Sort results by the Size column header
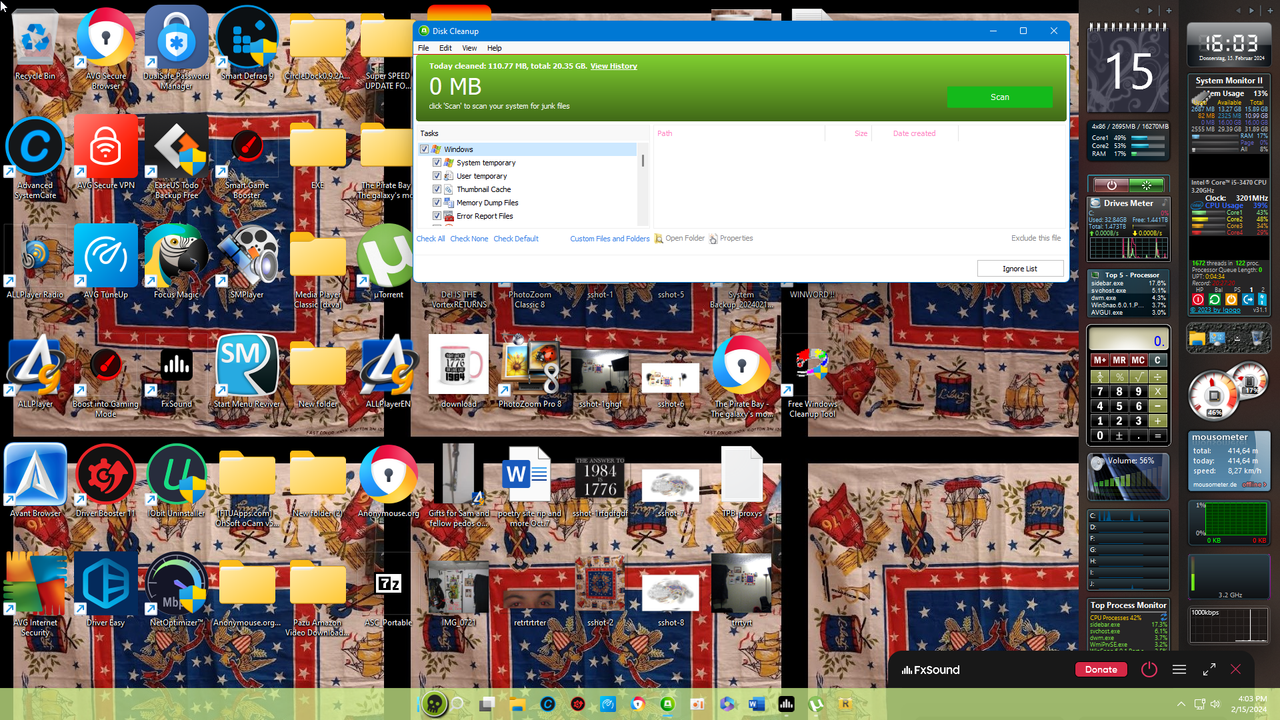 pos(861,133)
